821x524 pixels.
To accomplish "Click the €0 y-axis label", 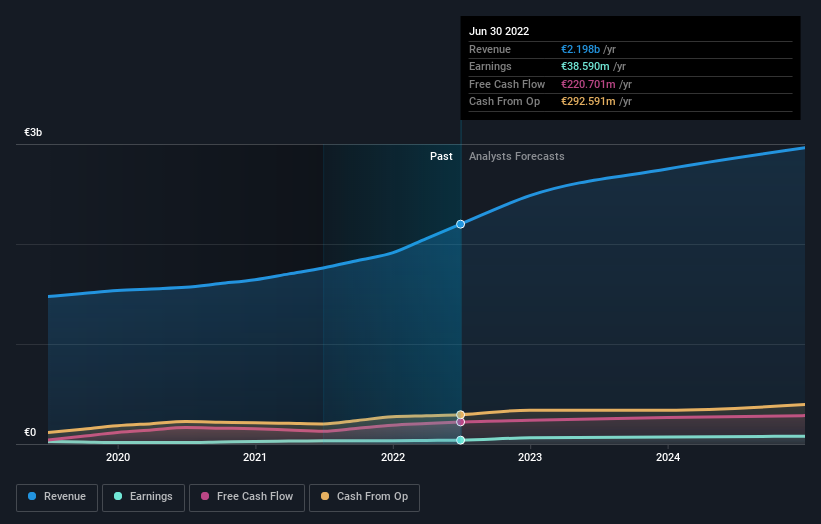I will 30,432.
